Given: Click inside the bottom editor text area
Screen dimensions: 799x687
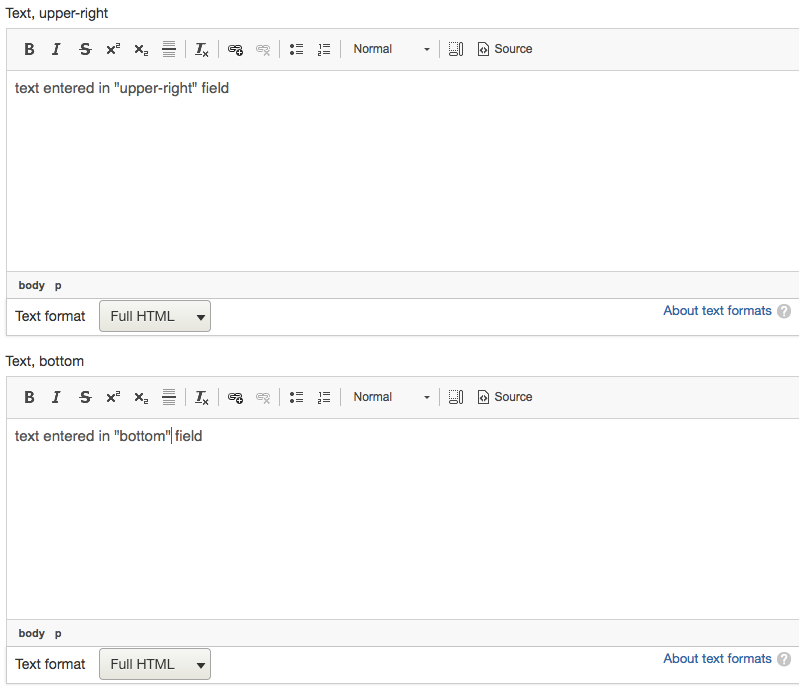Looking at the screenshot, I should (x=400, y=520).
